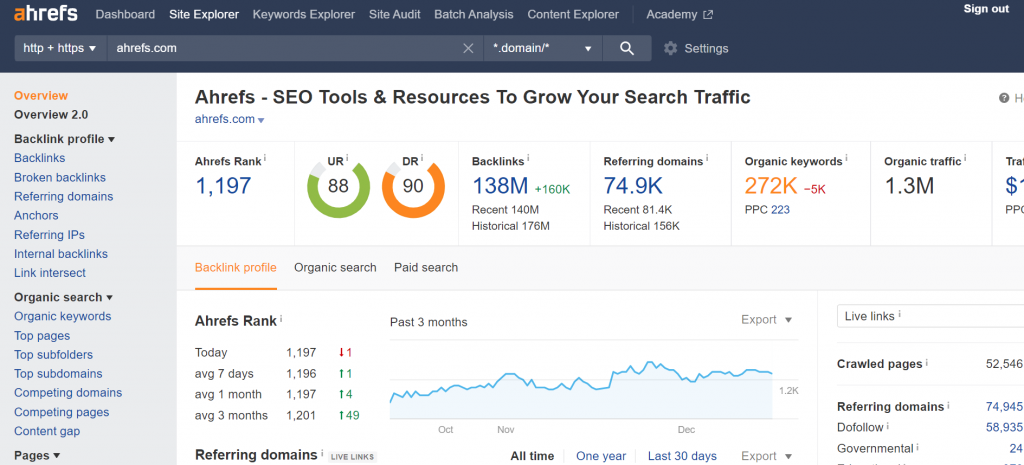Click info icon beside Governmental

coord(918,446)
